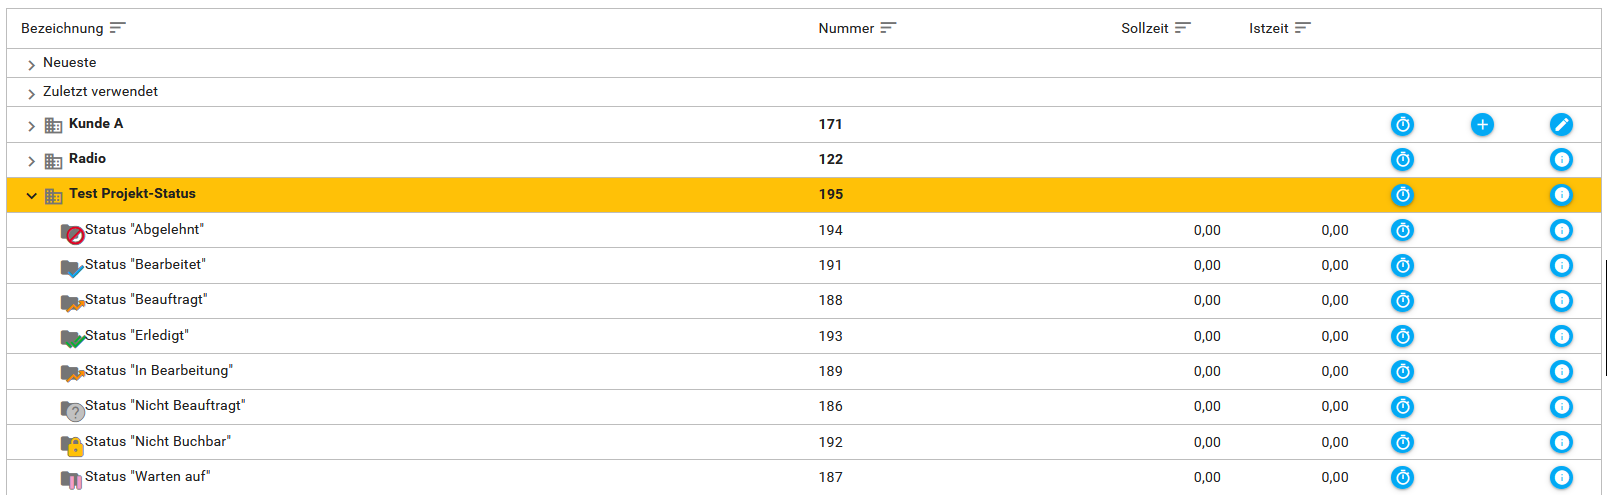The width and height of the screenshot is (1607, 495).
Task: Click the pencil edit icon for Kunde A
Action: (1561, 125)
